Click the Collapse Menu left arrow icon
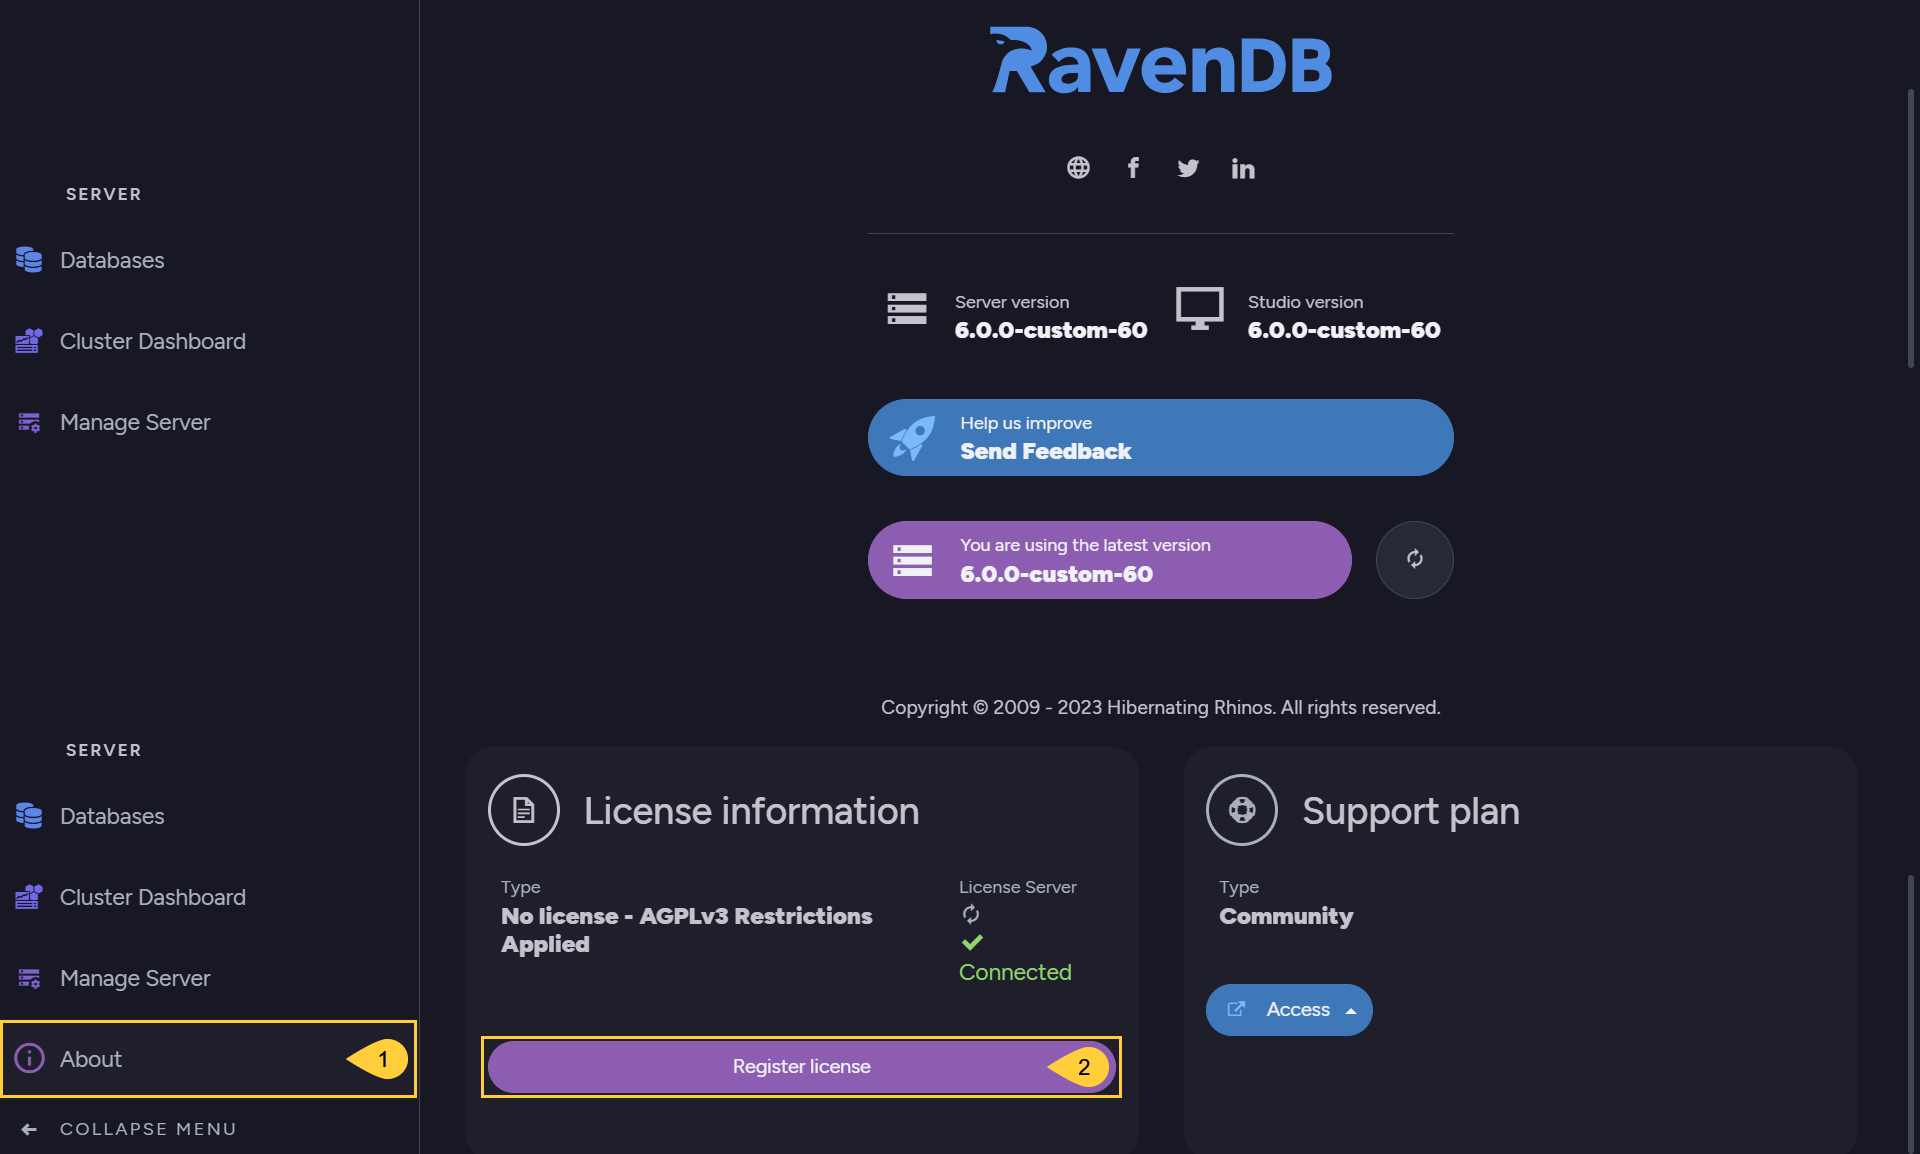This screenshot has width=1920, height=1154. coord(29,1129)
